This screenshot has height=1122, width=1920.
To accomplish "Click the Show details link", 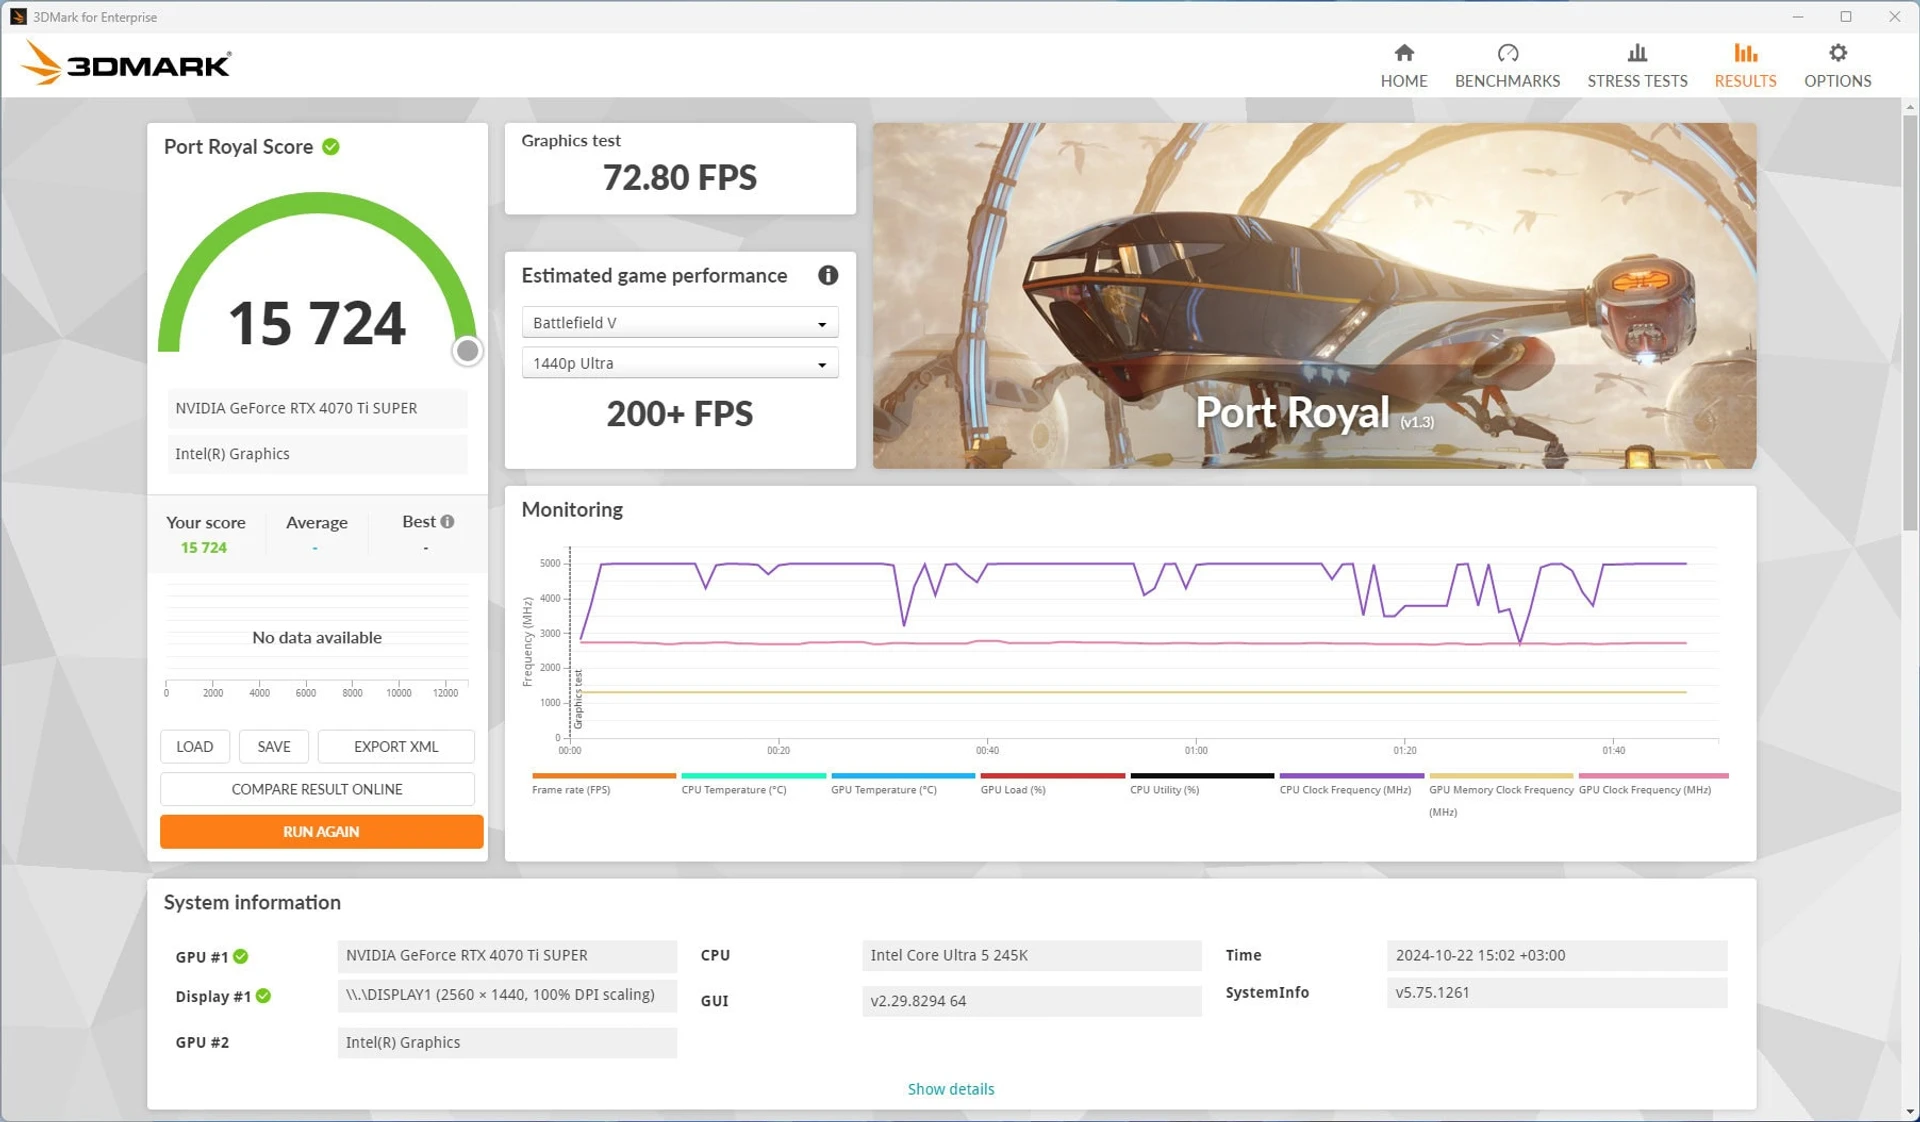I will pyautogui.click(x=950, y=1089).
